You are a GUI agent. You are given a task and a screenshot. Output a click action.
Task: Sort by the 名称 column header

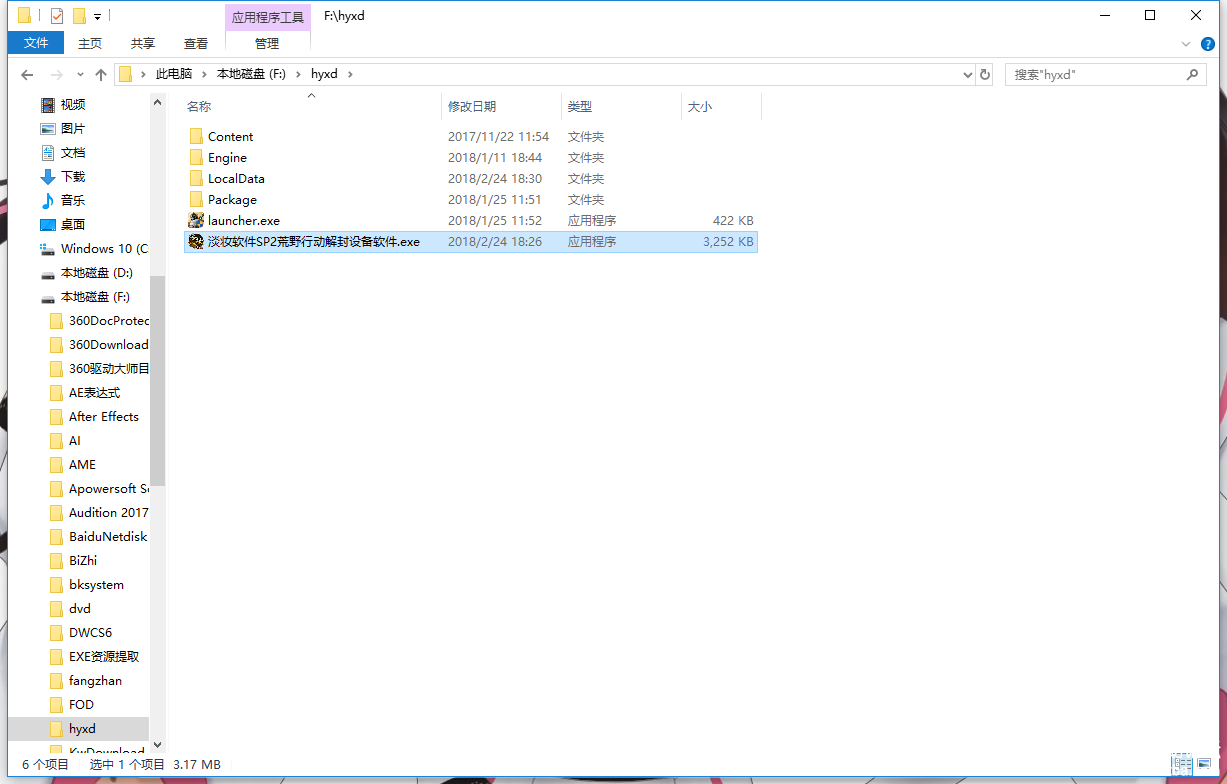[x=199, y=106]
